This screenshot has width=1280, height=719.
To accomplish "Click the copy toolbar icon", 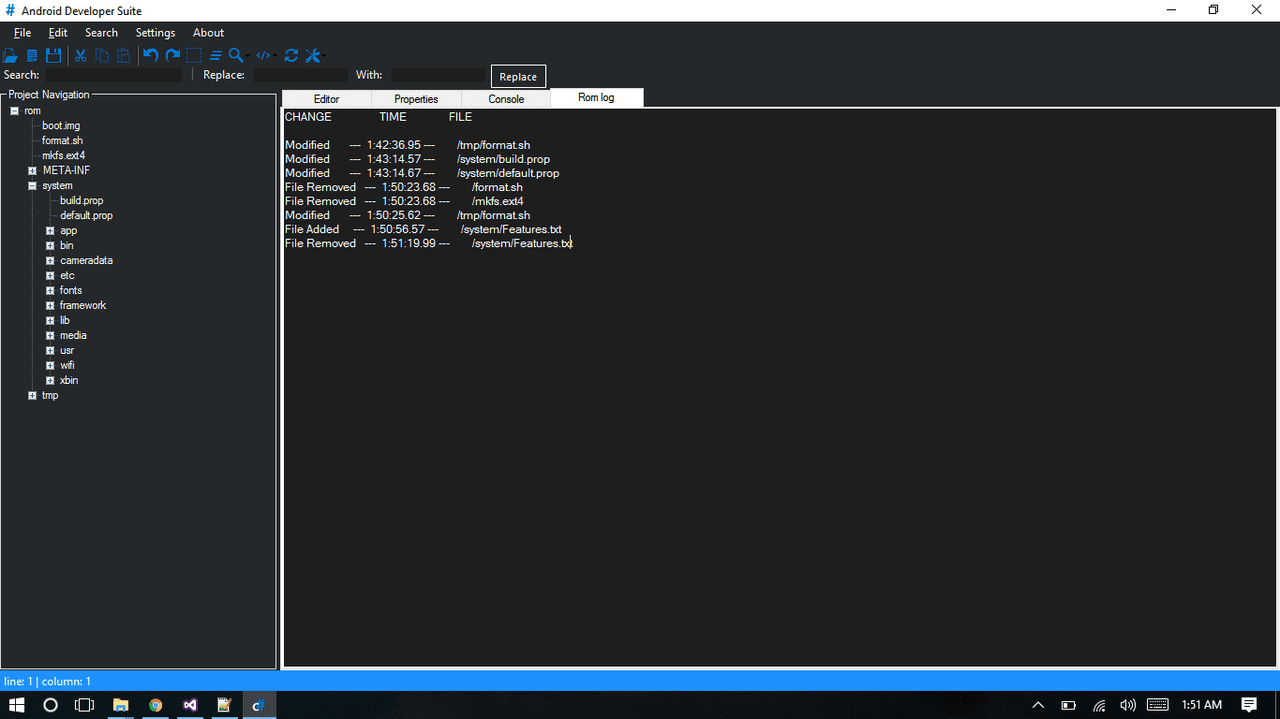I will pos(102,56).
